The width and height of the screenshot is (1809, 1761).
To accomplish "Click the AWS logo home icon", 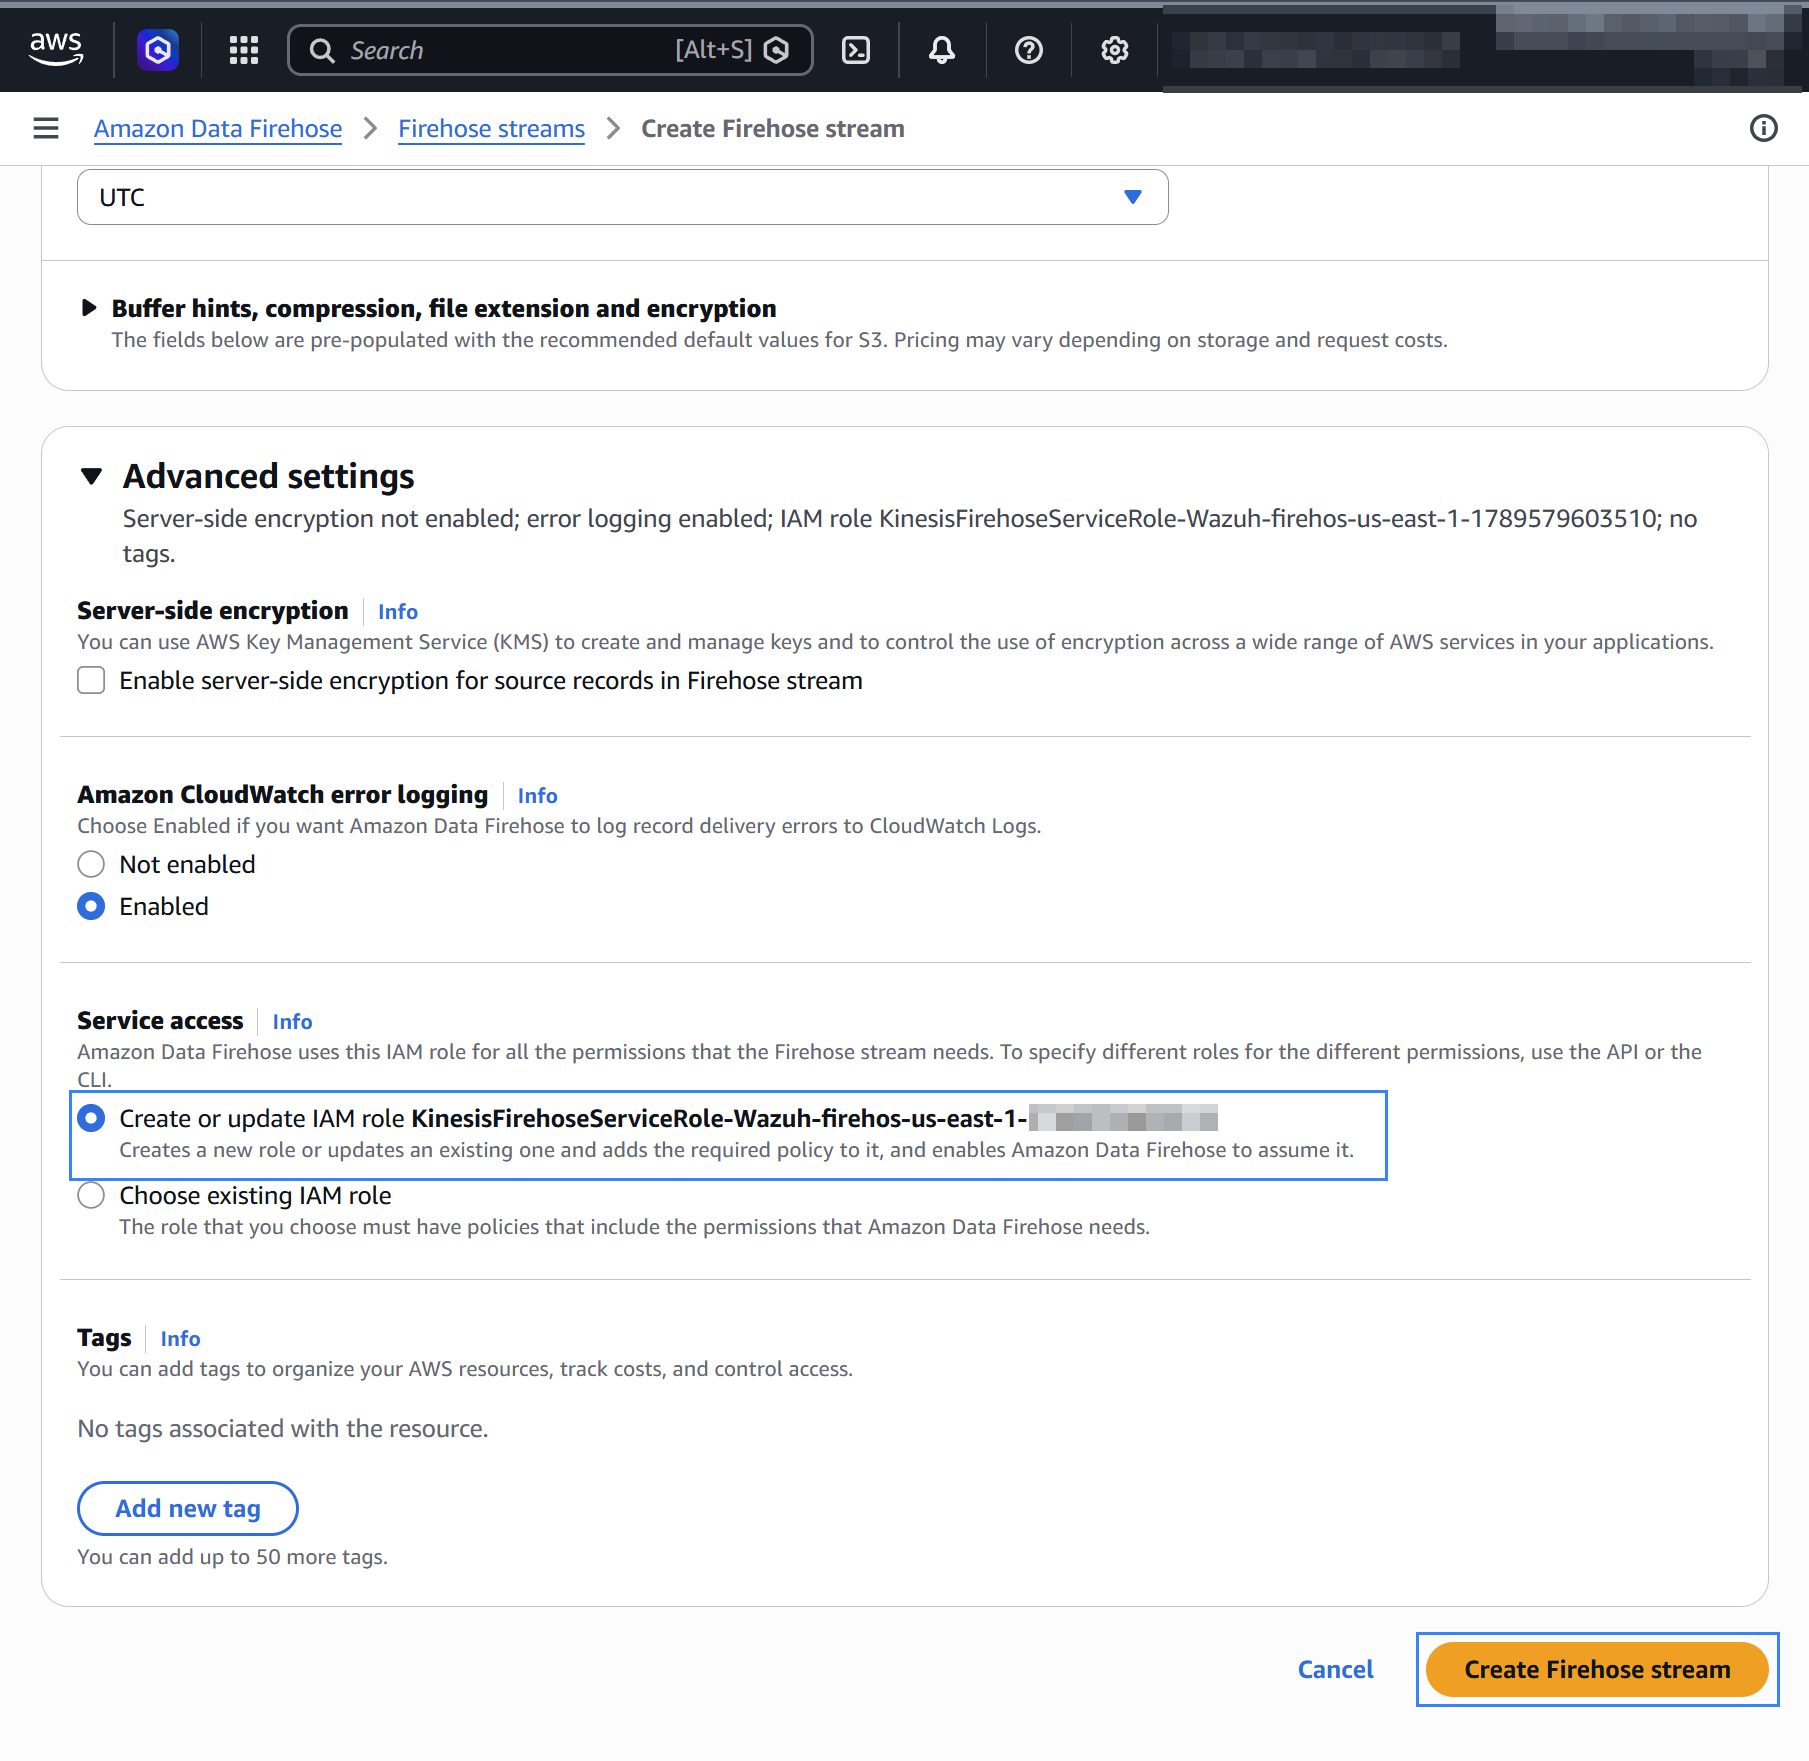I will tap(56, 49).
